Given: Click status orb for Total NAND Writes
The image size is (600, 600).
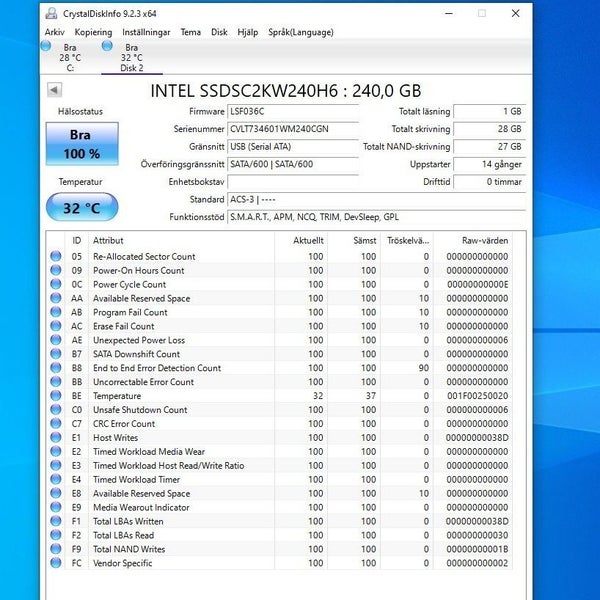Looking at the screenshot, I should 56,549.
